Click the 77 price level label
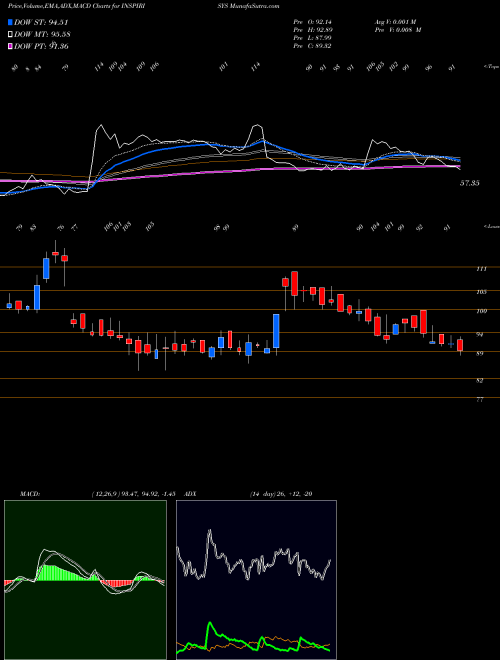 479,399
